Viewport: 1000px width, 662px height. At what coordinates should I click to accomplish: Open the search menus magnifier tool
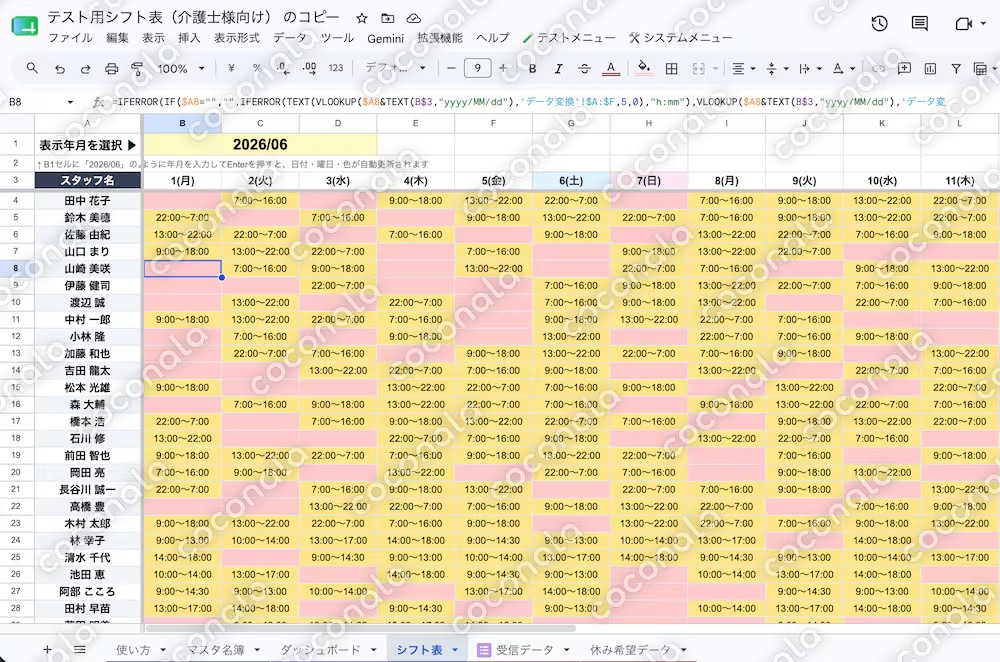32,68
